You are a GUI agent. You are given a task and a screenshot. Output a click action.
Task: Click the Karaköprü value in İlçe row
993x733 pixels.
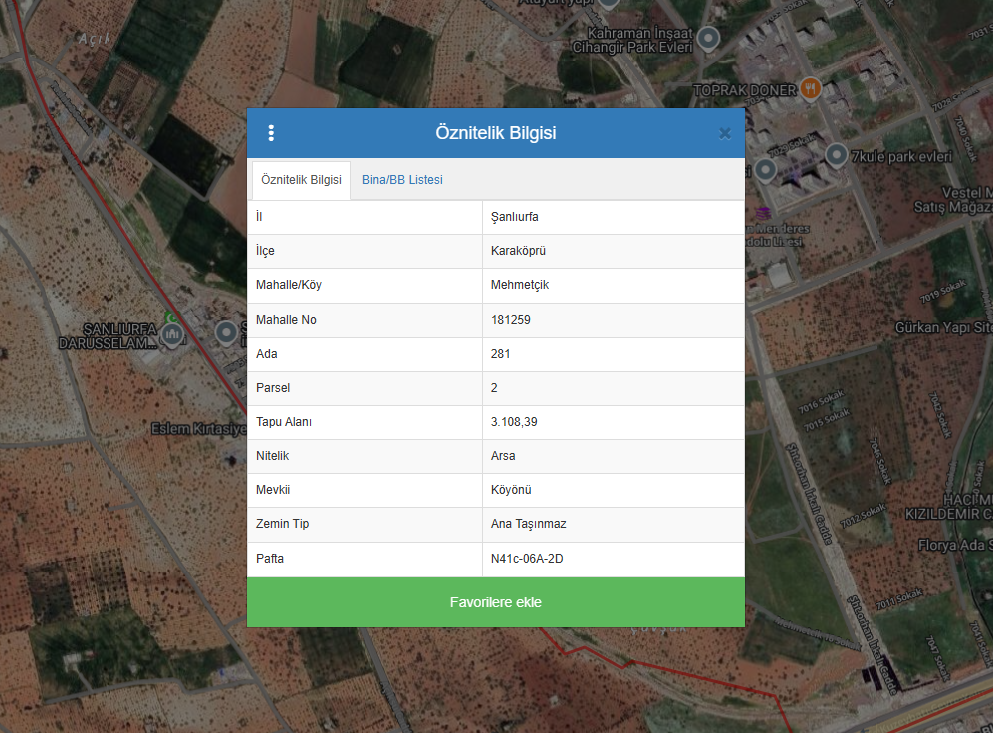click(x=518, y=251)
